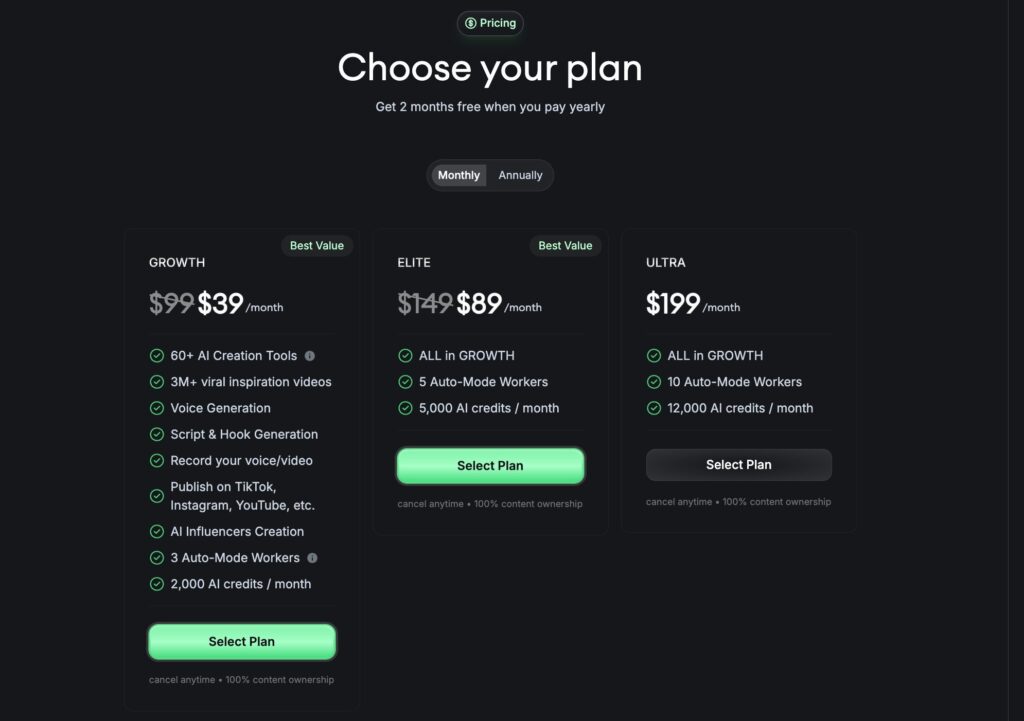This screenshot has width=1024, height=721.
Task: Click the checkmark beside 12,000 AI credits / month
Action: [654, 408]
